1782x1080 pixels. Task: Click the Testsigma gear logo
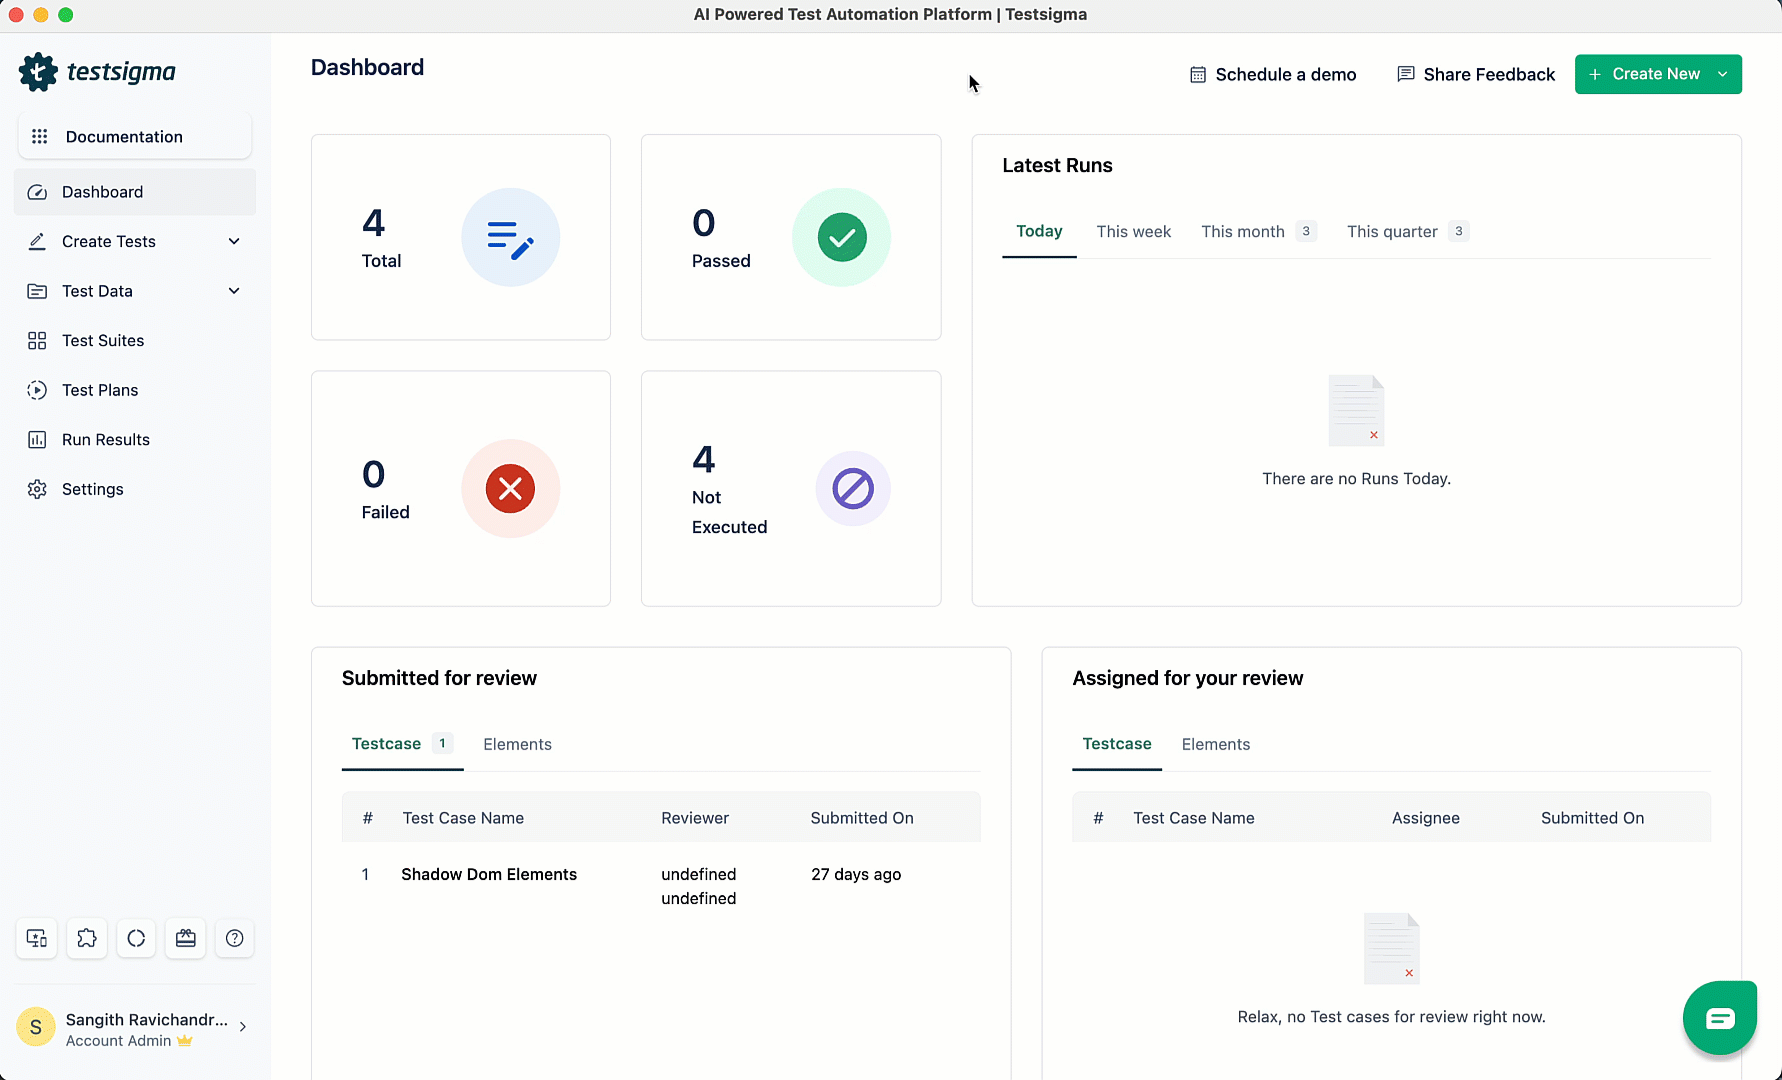coord(38,72)
